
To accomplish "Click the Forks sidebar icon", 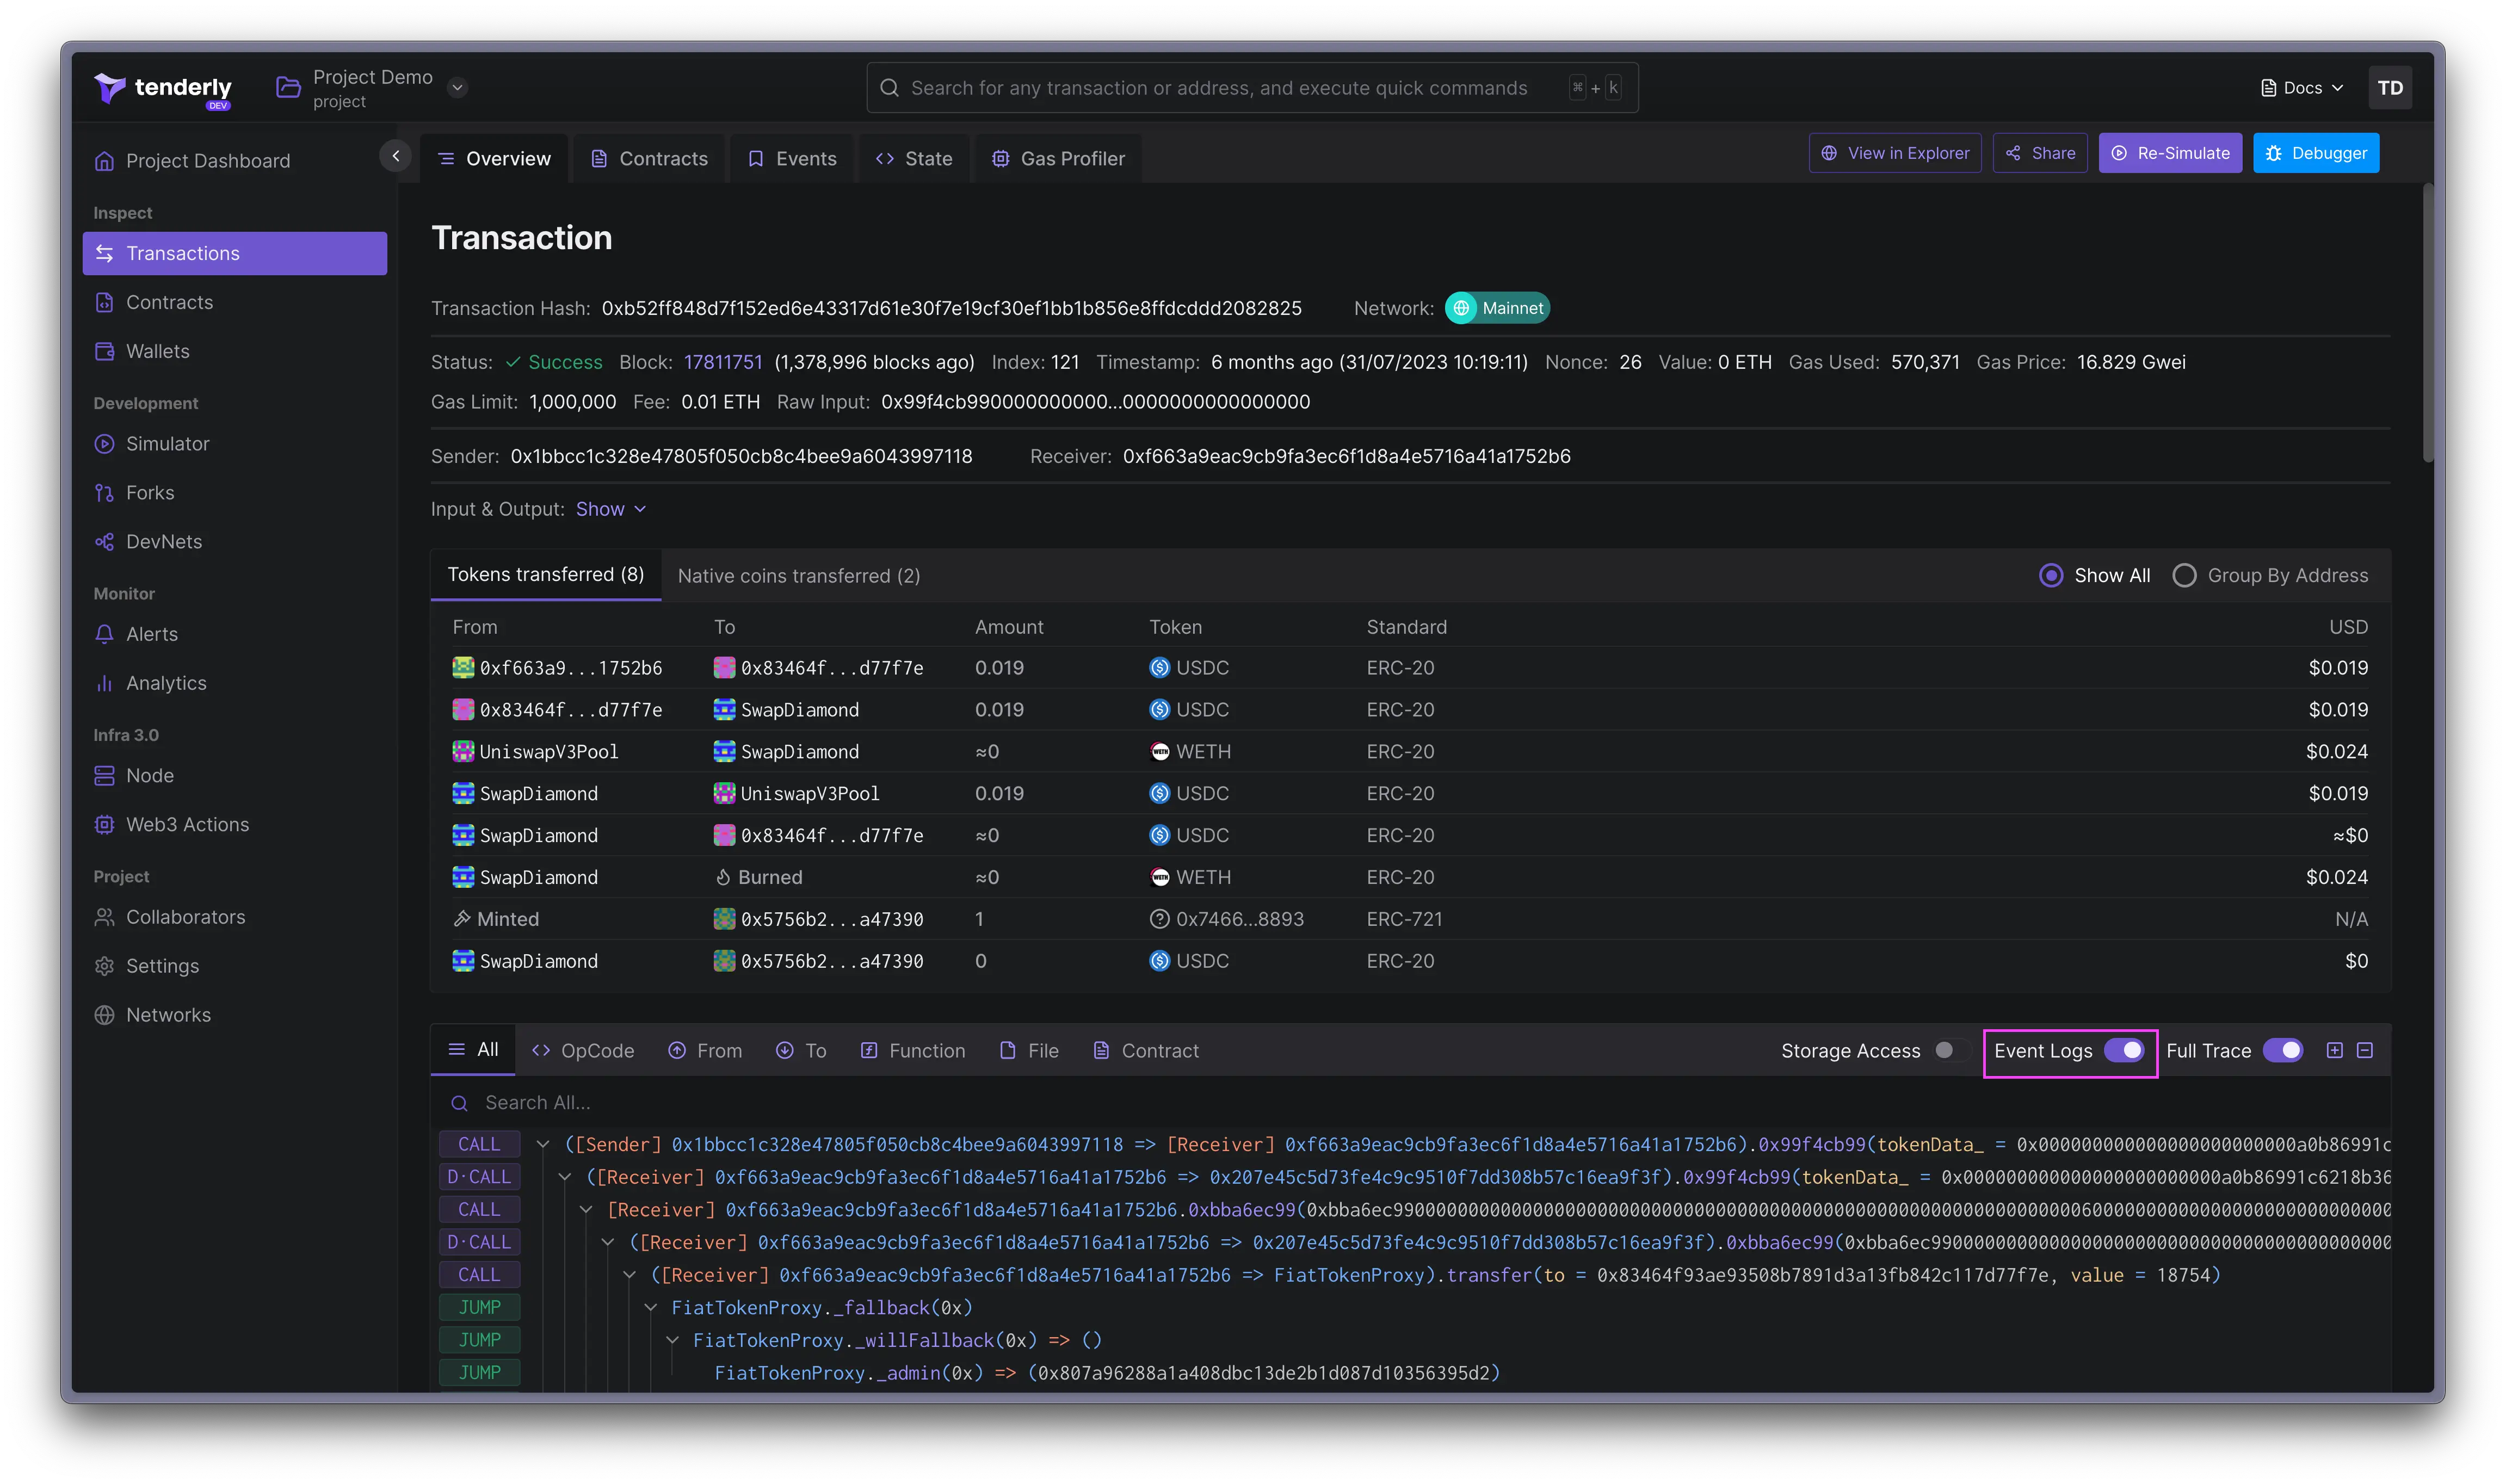I will 104,493.
